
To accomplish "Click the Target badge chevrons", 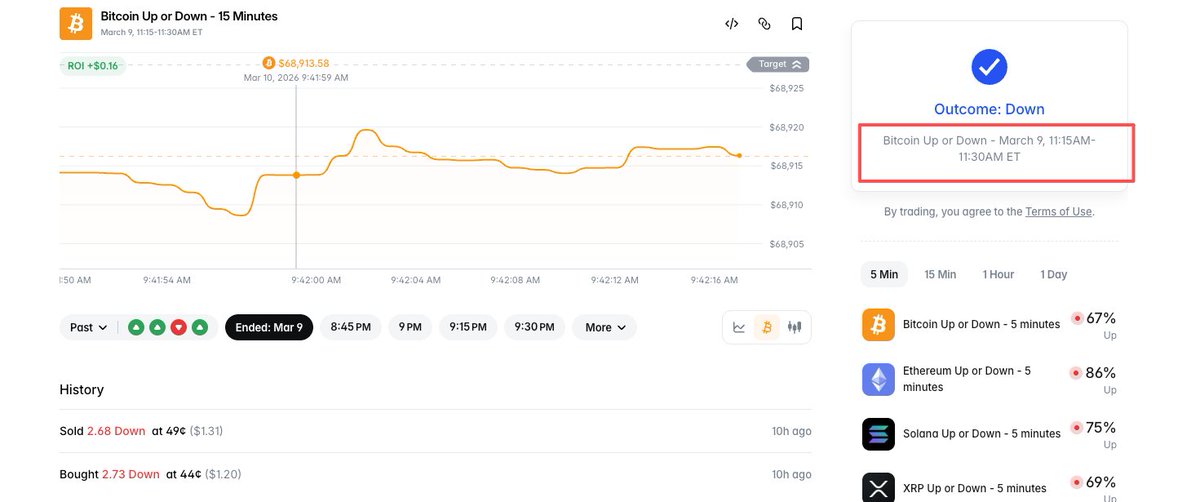I will pos(797,64).
